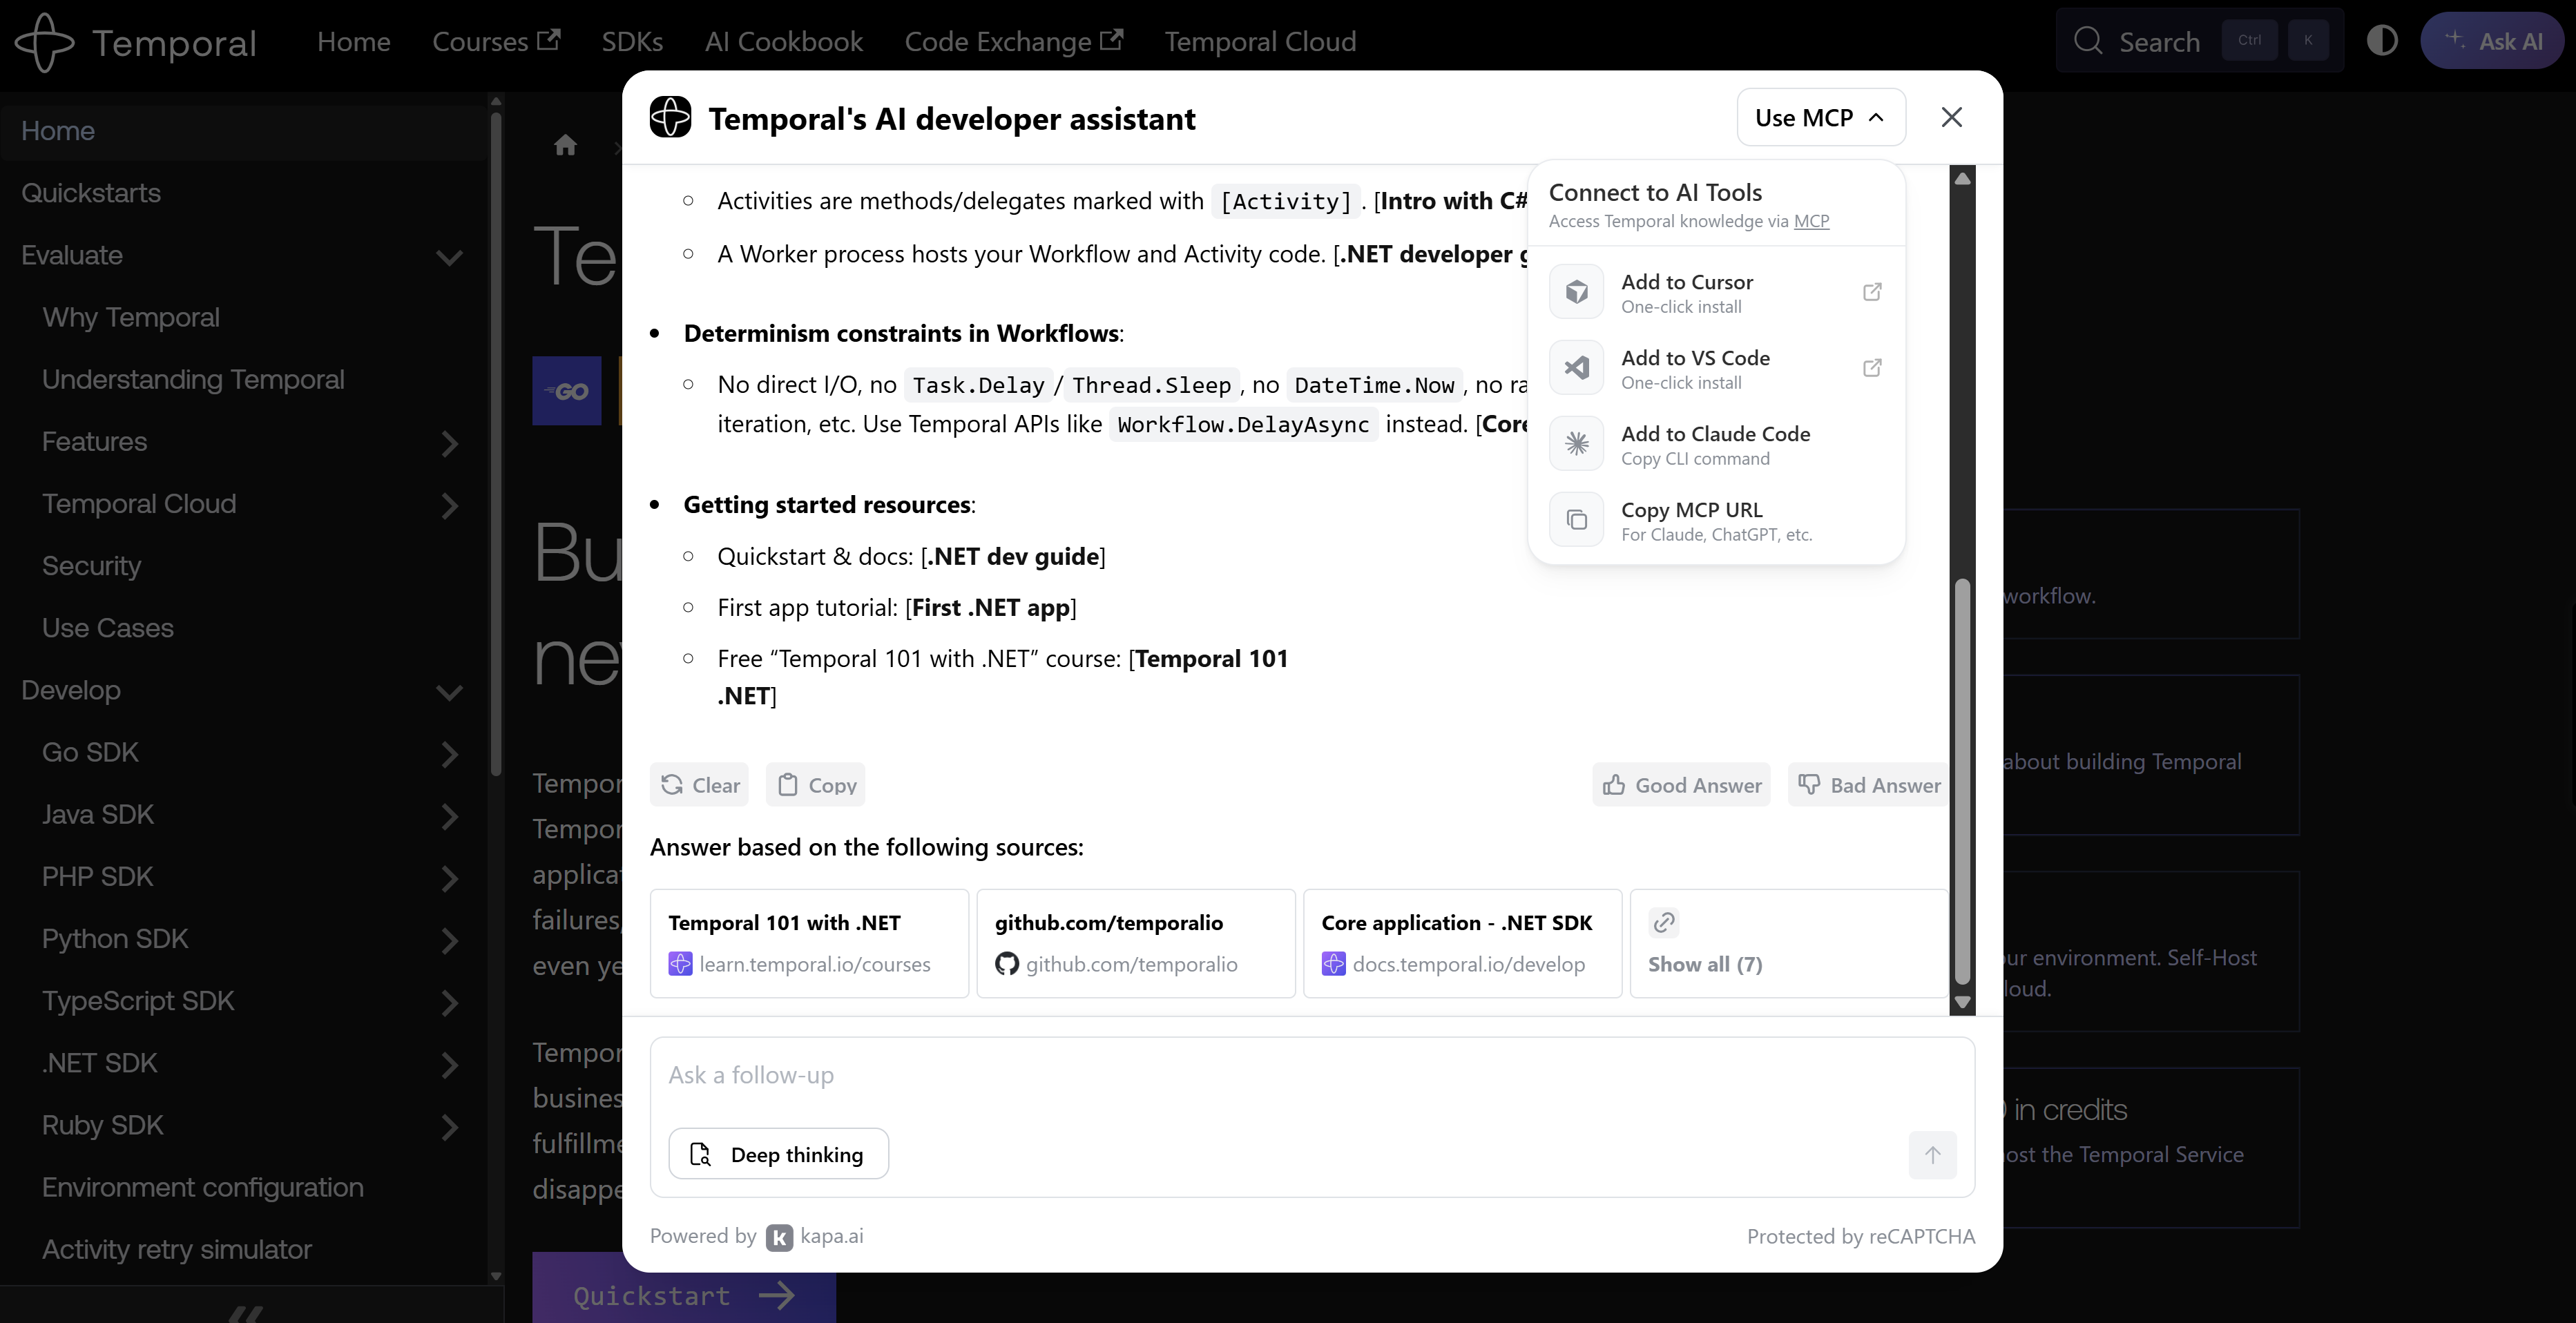The width and height of the screenshot is (2576, 1323).
Task: Select the Add to VS Code icon
Action: click(x=1576, y=367)
